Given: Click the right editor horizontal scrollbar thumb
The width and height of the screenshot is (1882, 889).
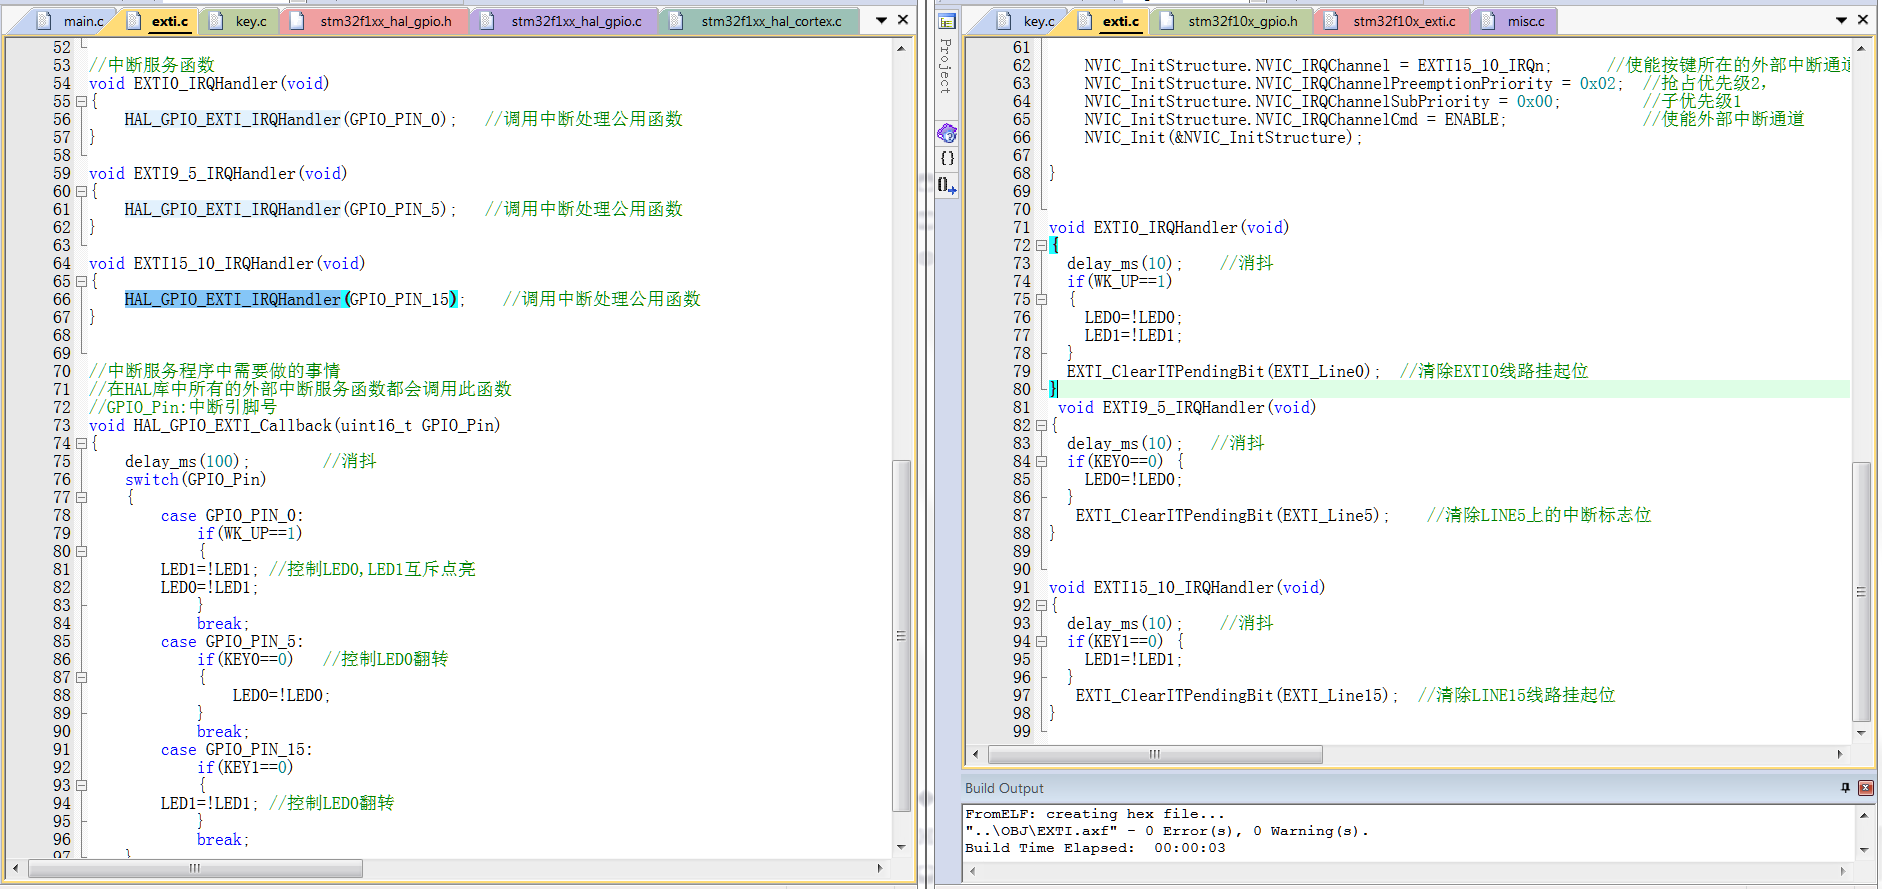Looking at the screenshot, I should click(x=1155, y=754).
